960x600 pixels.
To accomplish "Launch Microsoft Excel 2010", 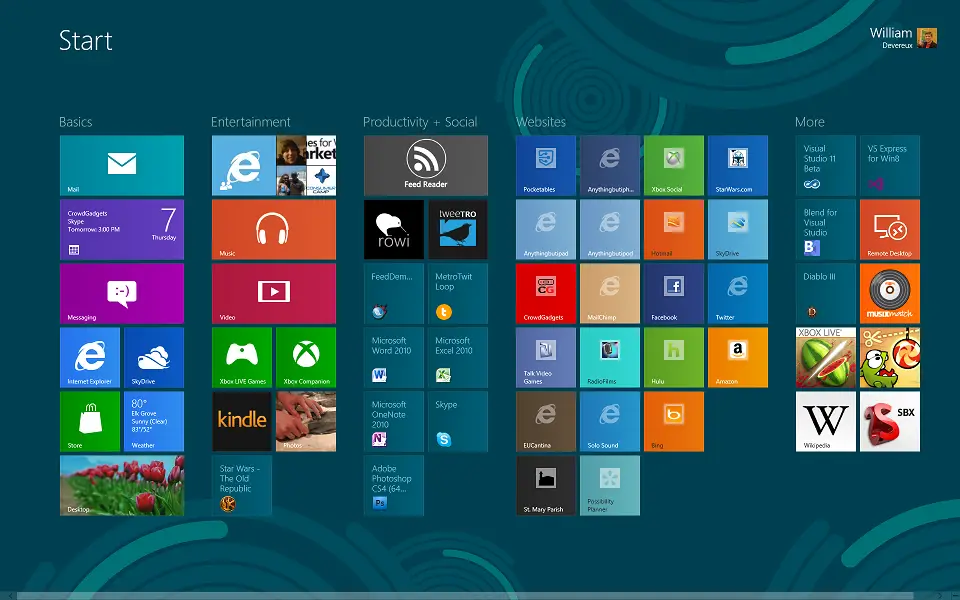I will [458, 358].
